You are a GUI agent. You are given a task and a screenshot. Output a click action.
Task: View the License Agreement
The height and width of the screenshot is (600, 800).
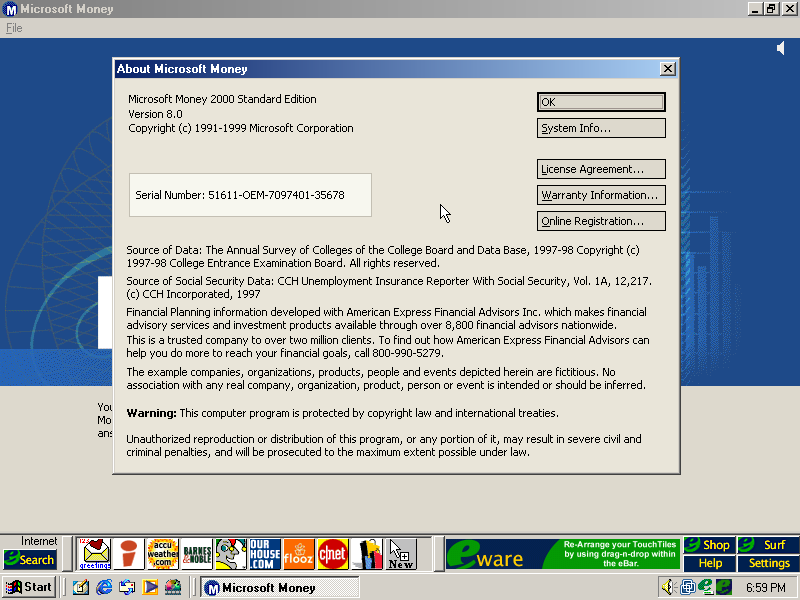pyautogui.click(x=601, y=169)
